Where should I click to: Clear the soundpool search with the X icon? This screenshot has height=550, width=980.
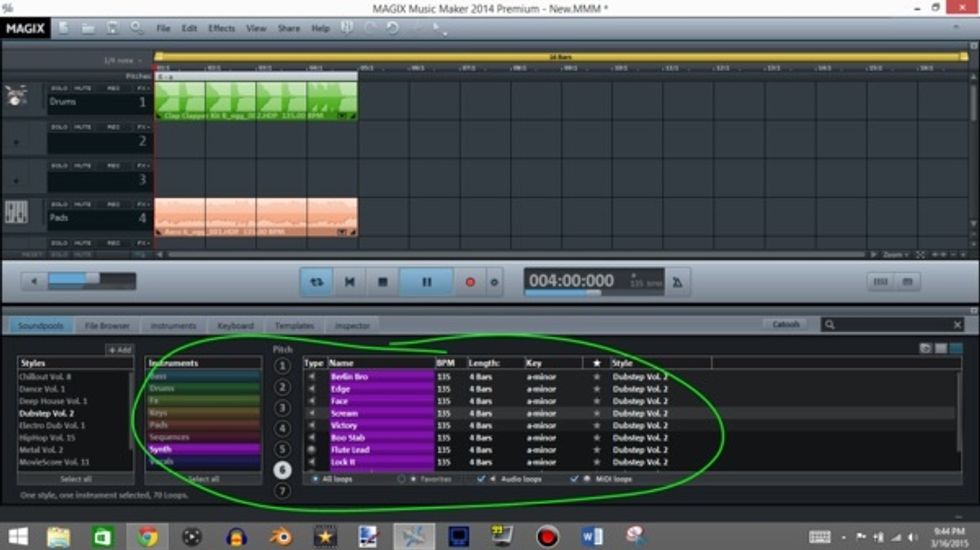pyautogui.click(x=957, y=324)
